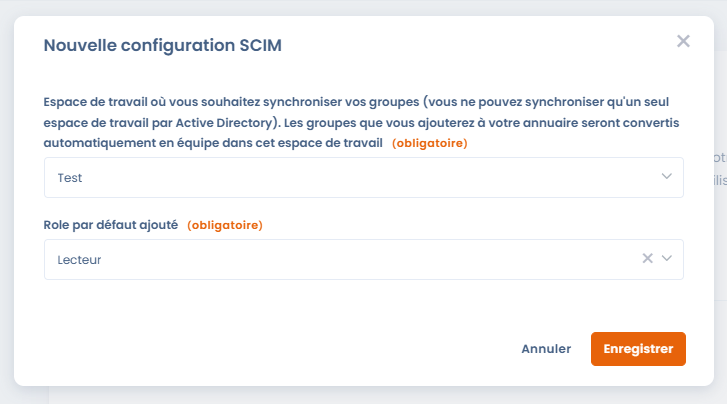Select the Lecteur value text
Screen dimensions: 727x404
80,259
